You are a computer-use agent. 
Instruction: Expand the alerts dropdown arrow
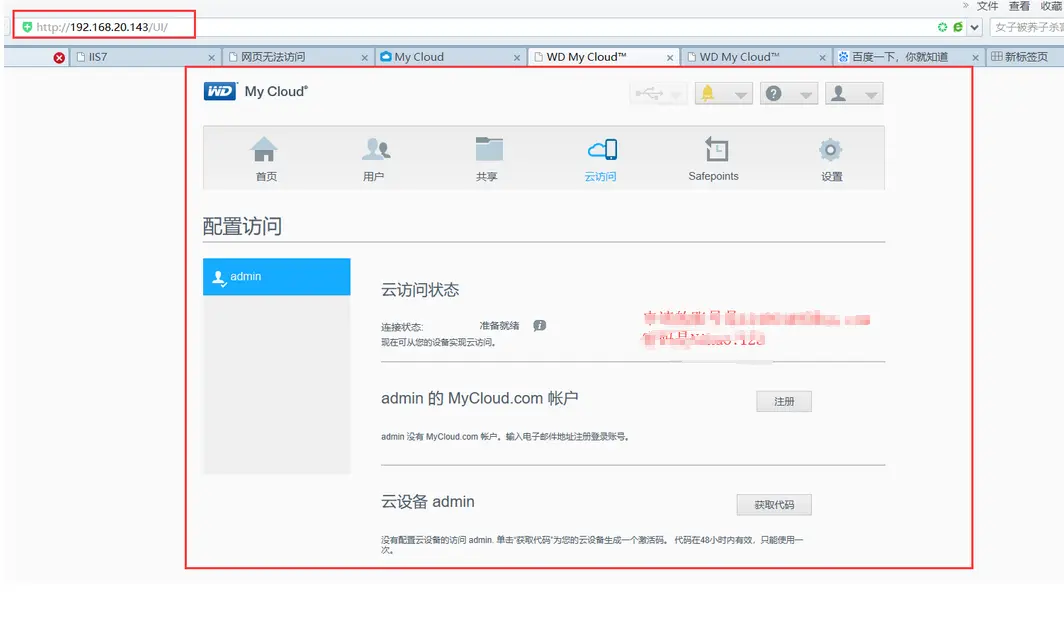[741, 95]
